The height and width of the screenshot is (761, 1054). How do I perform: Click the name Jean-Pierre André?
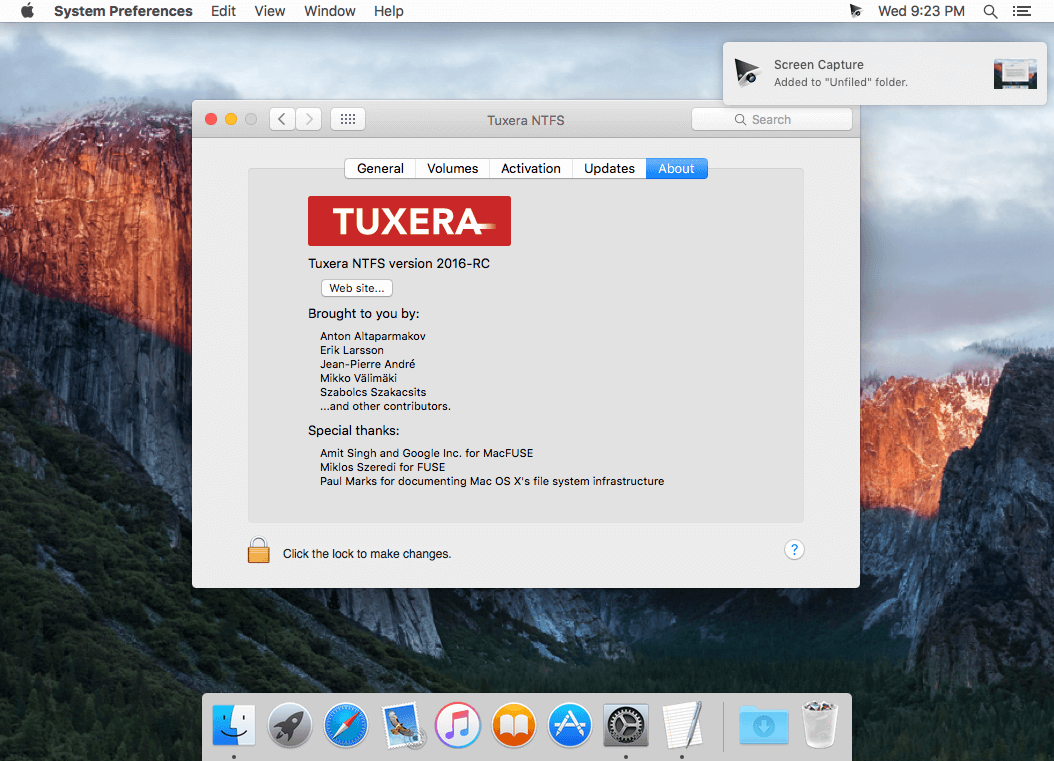click(368, 364)
